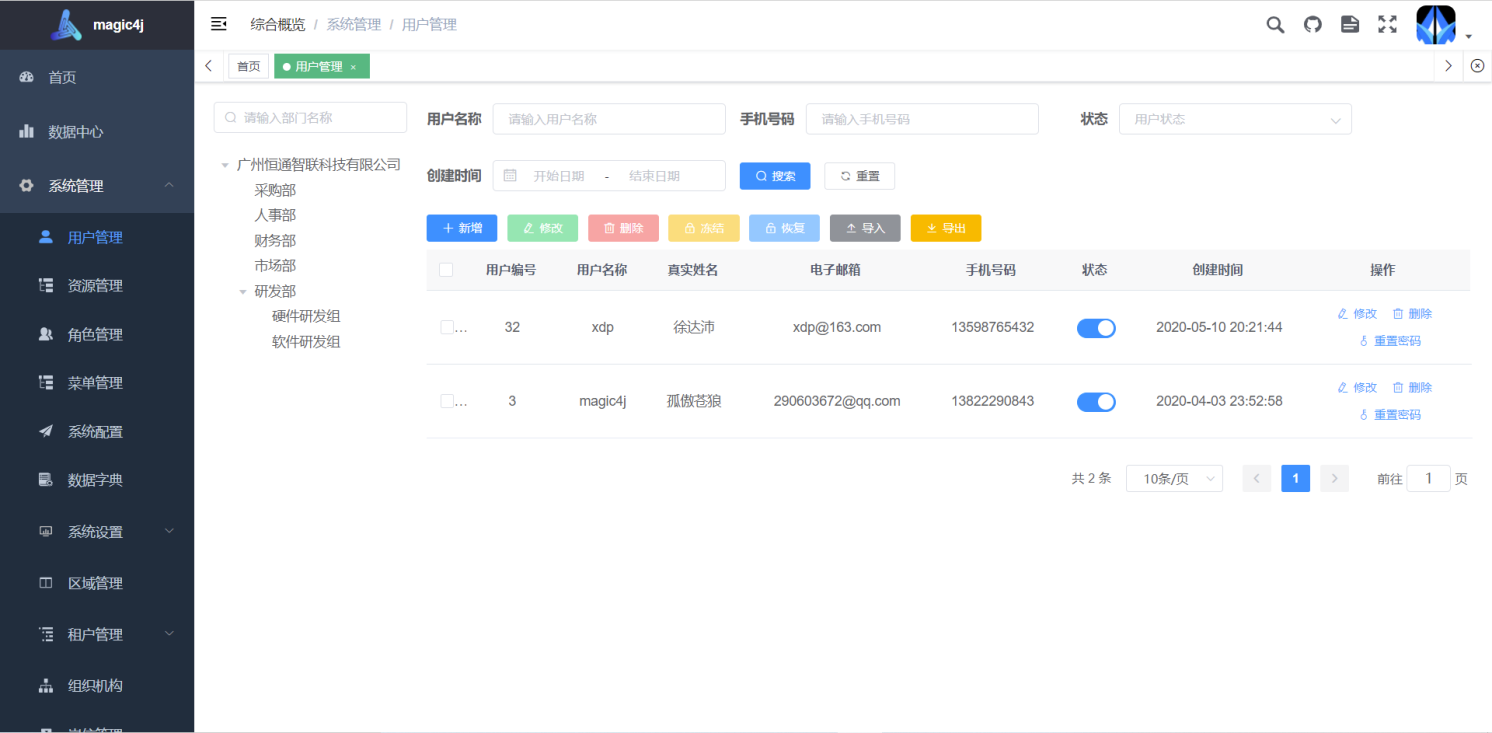1492x733 pixels.
Task: Click the user avatar in the top right
Action: point(1435,24)
